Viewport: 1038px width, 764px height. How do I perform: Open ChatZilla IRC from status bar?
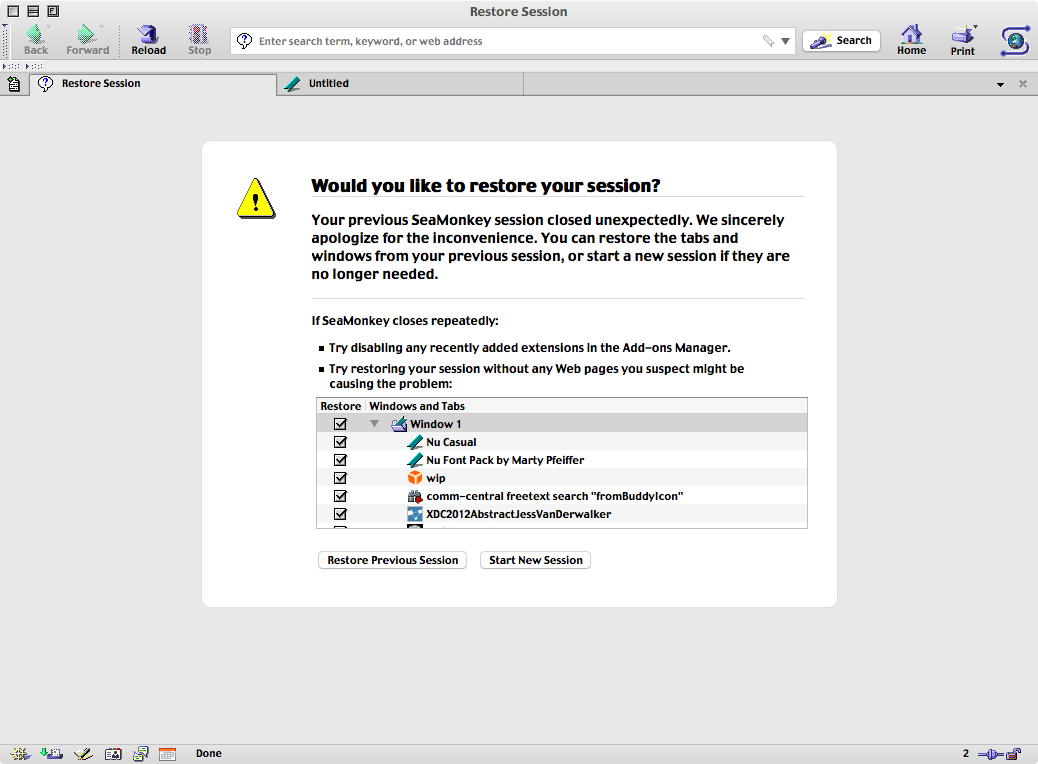pyautogui.click(x=141, y=754)
